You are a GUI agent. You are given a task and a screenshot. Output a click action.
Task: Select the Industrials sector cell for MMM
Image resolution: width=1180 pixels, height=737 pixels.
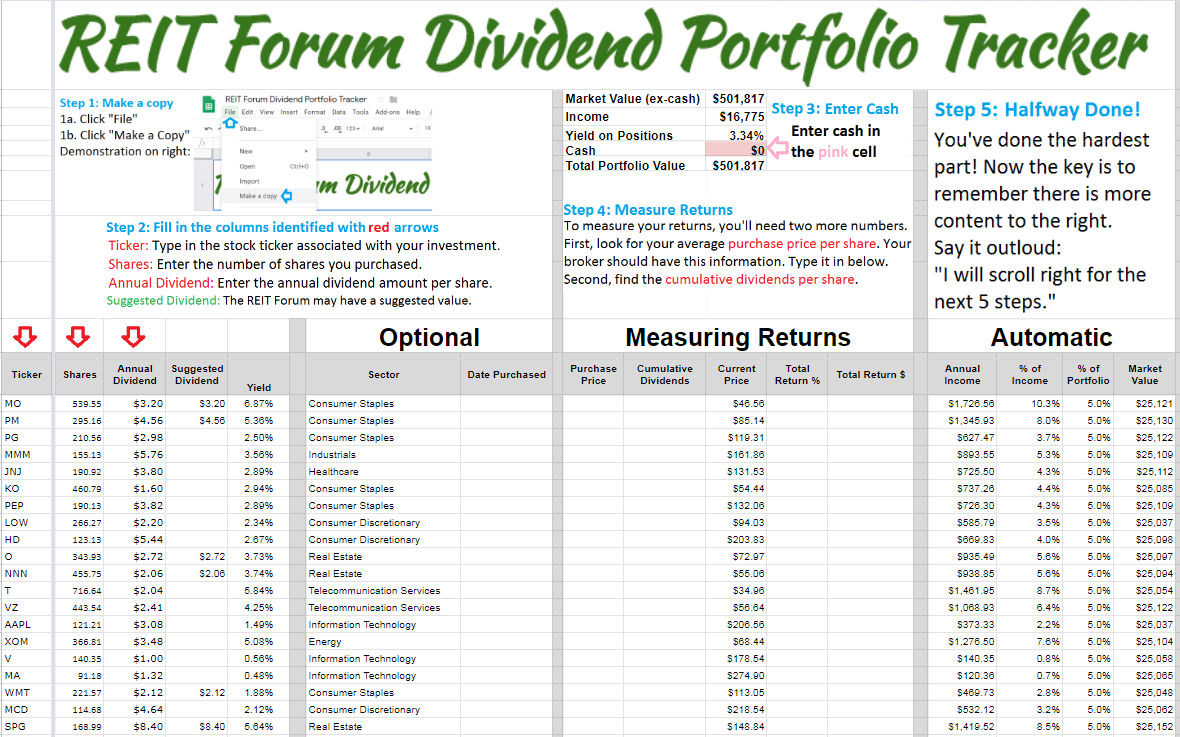click(383, 455)
